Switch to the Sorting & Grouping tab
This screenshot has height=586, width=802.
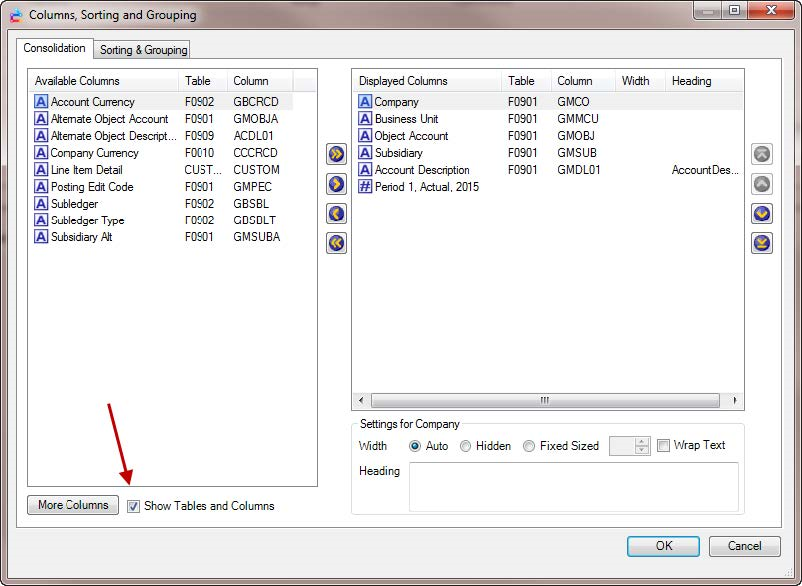tap(143, 50)
